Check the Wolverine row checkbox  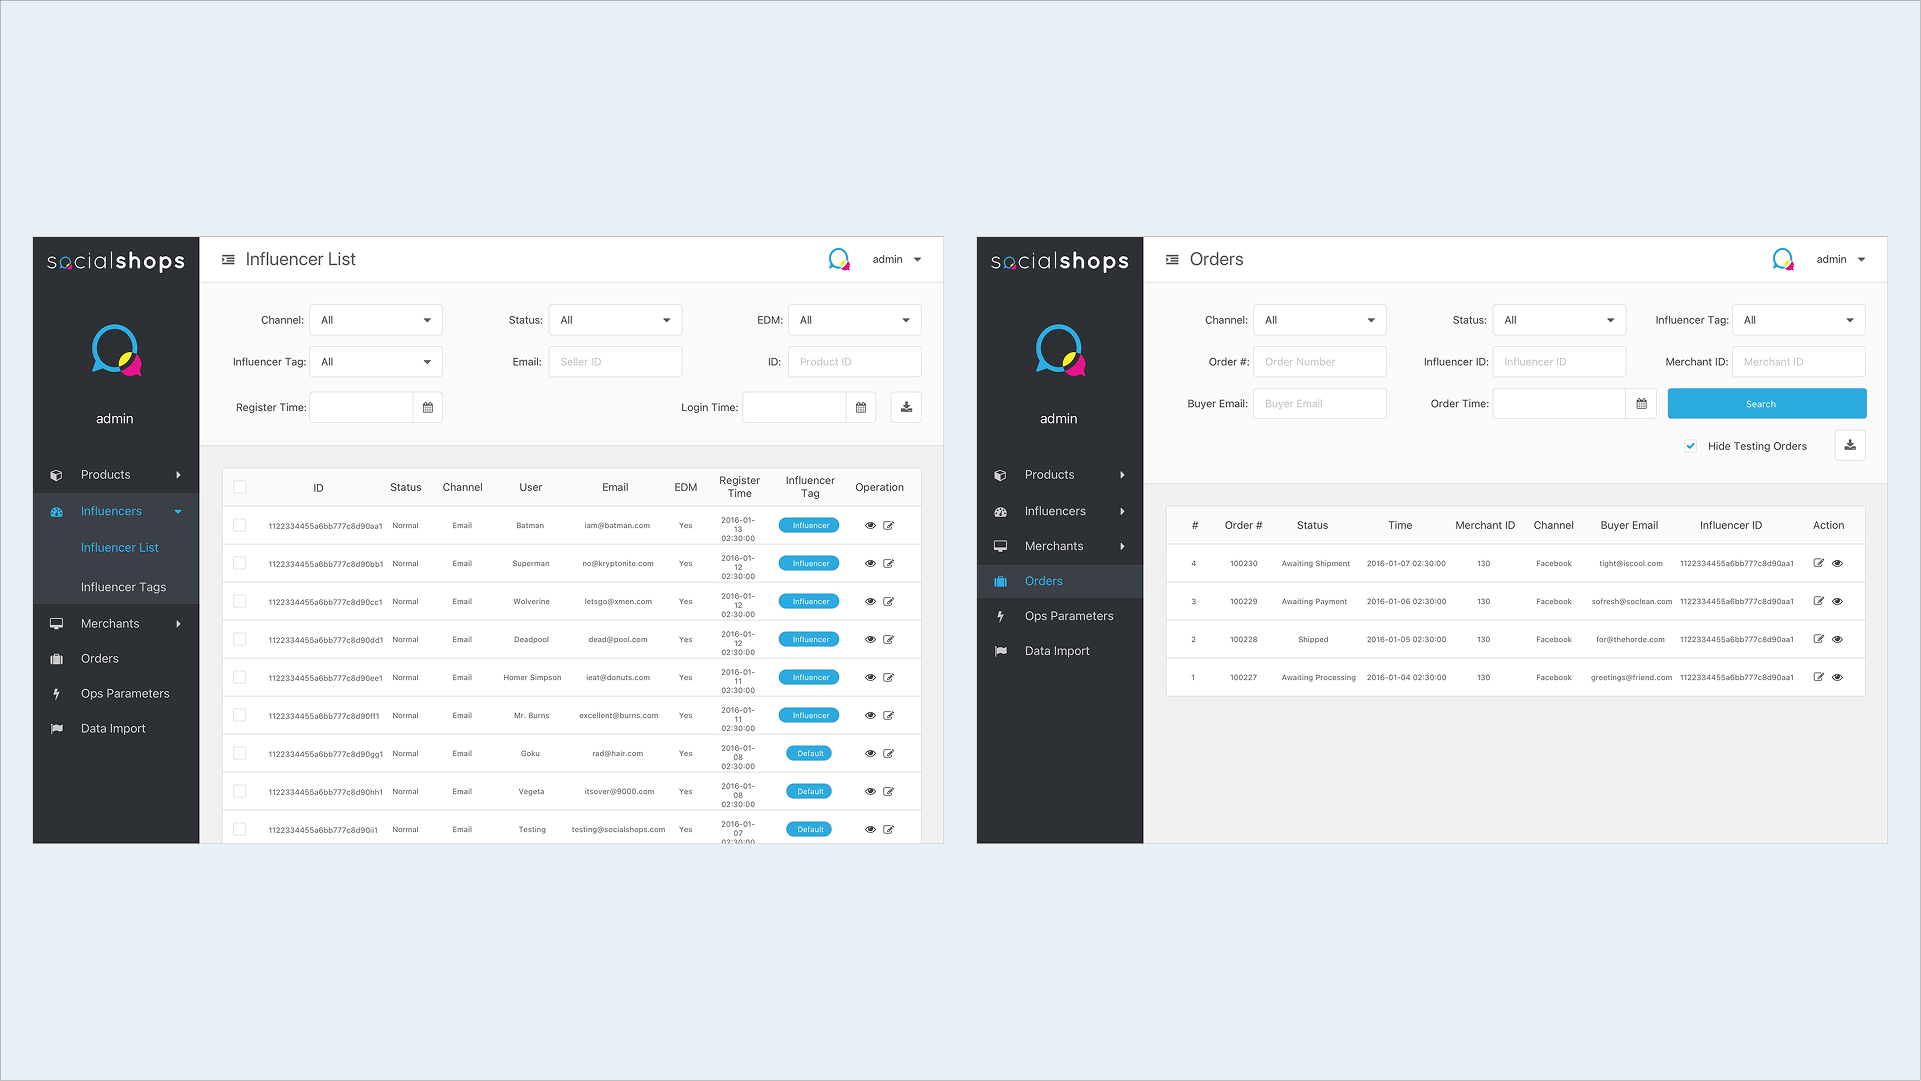click(x=240, y=602)
